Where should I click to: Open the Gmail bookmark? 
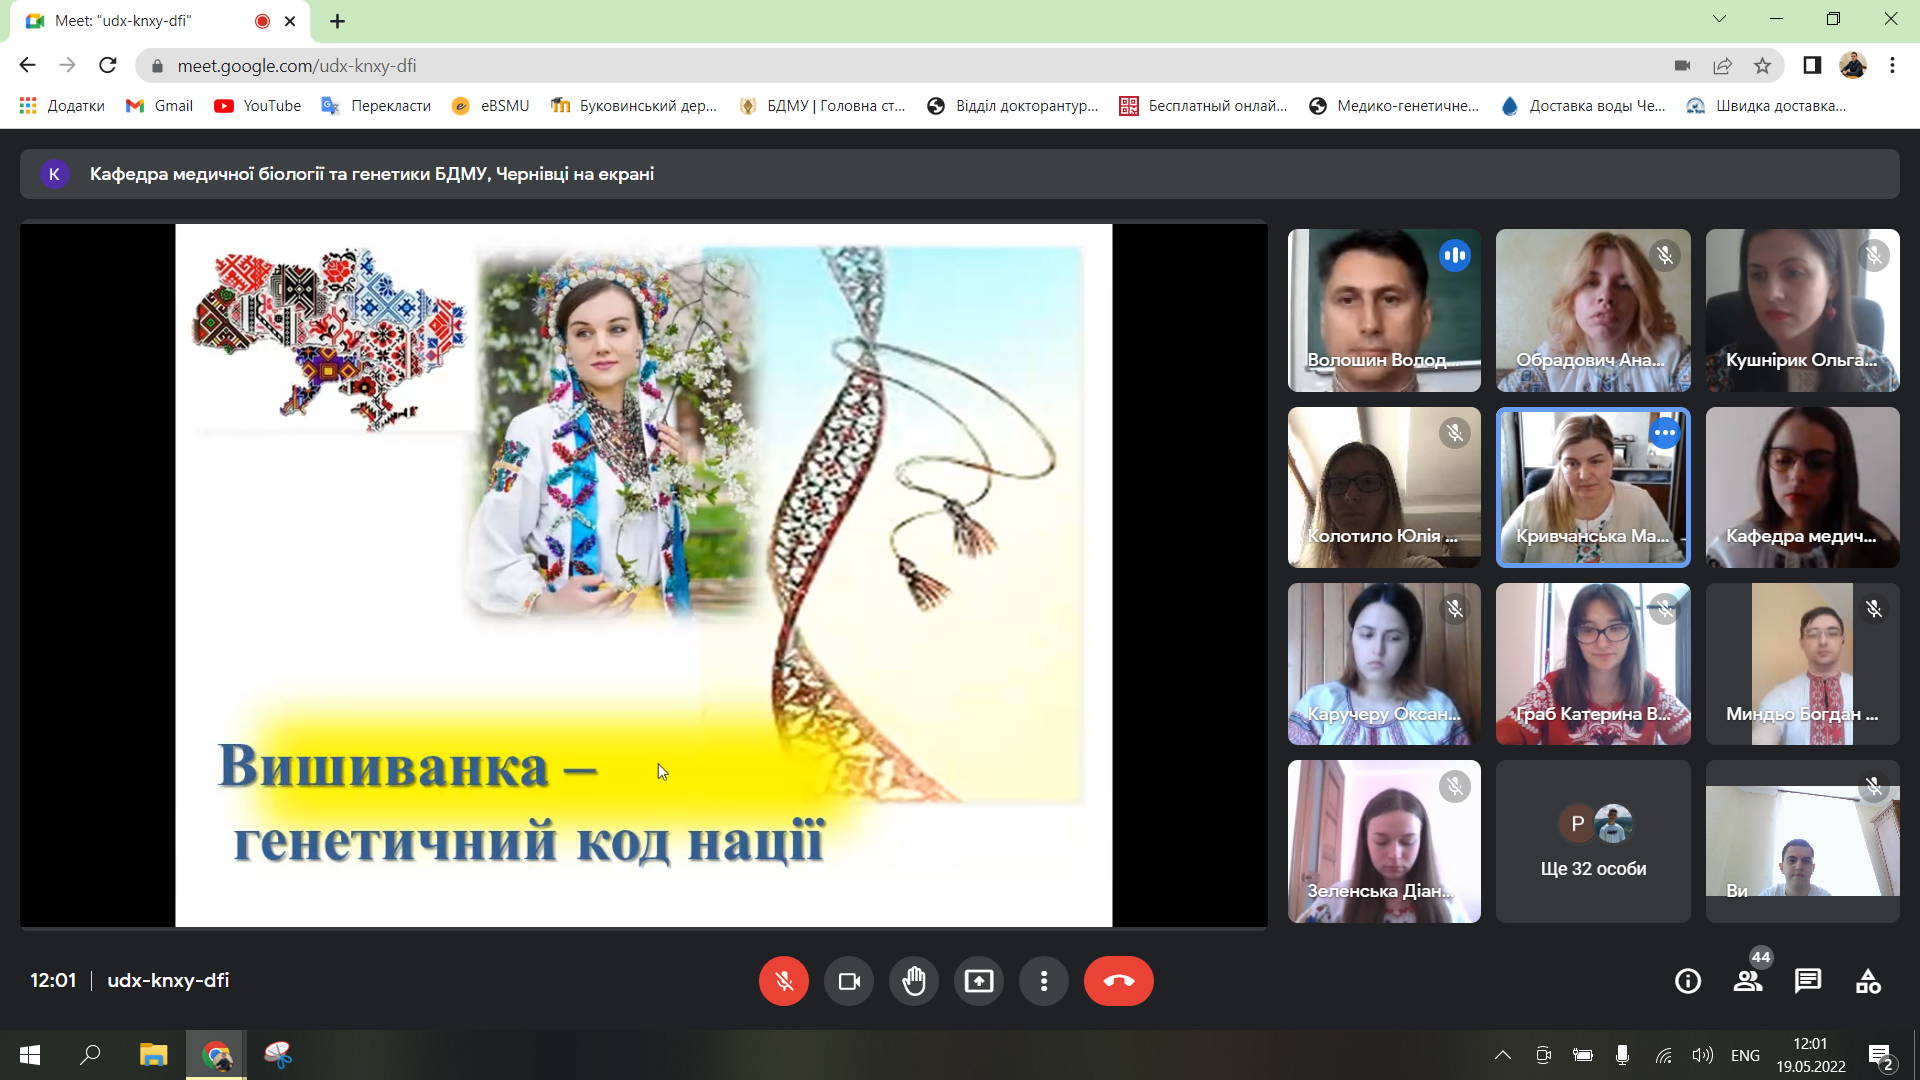(160, 106)
